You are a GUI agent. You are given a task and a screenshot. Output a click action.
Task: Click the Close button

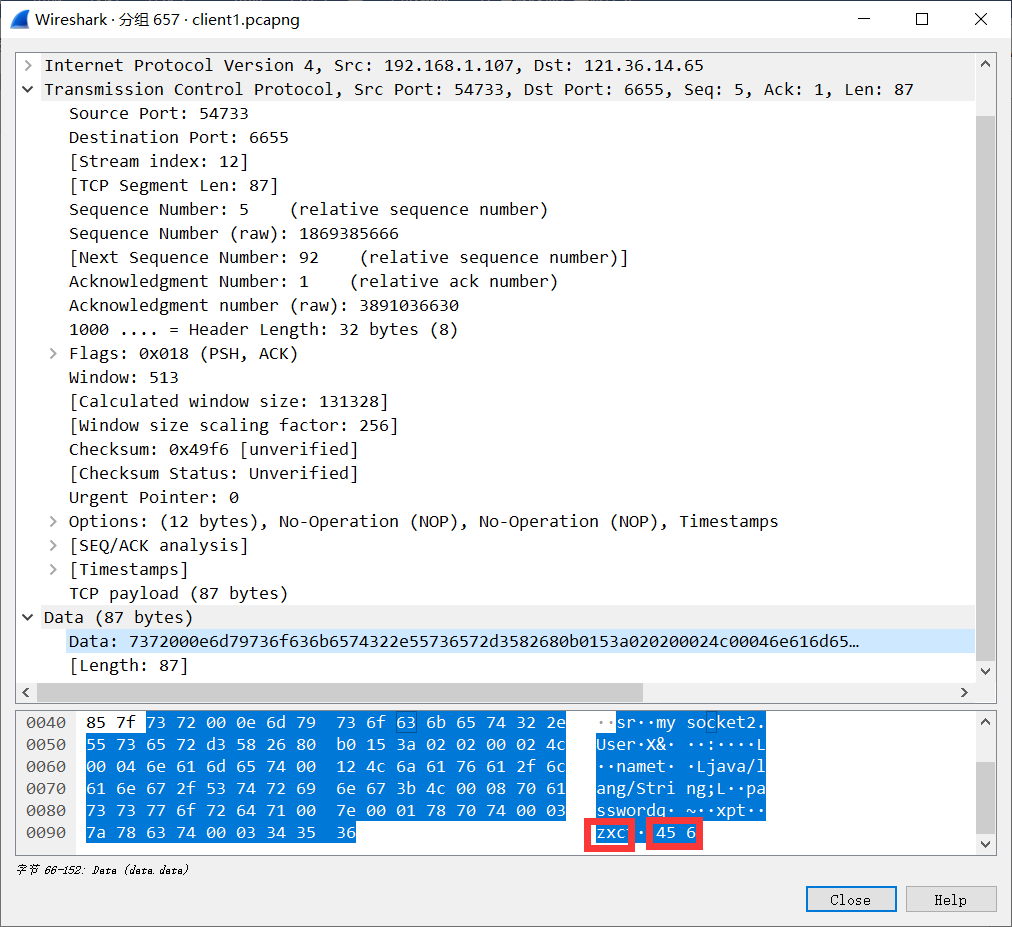click(851, 899)
